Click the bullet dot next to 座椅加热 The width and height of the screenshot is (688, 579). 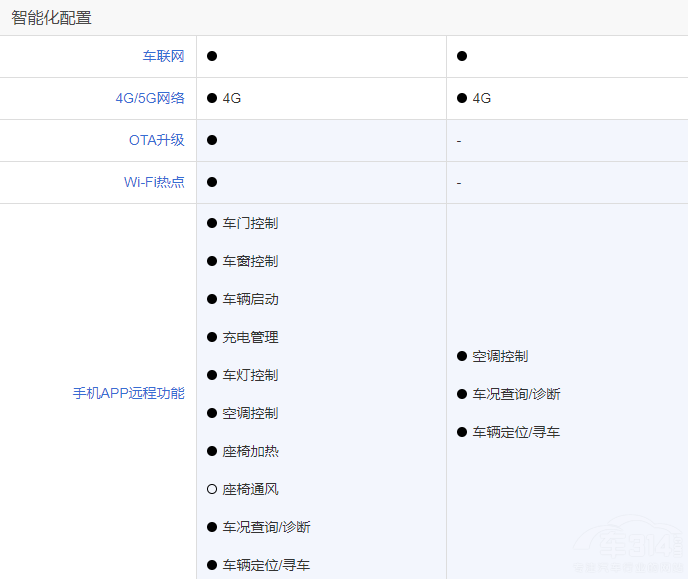pos(212,451)
